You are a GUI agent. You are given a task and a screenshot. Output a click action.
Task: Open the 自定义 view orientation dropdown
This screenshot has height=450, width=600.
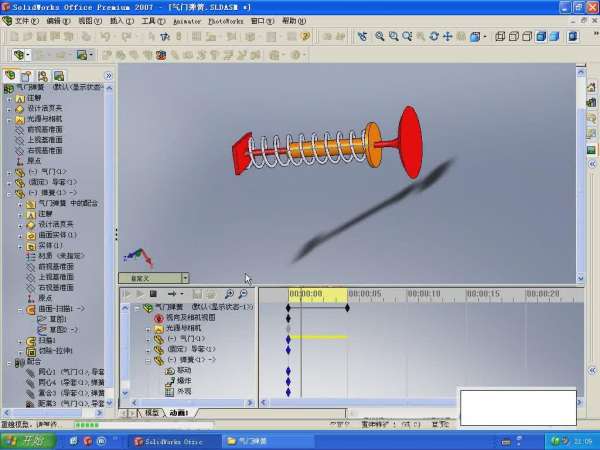(x=185, y=278)
